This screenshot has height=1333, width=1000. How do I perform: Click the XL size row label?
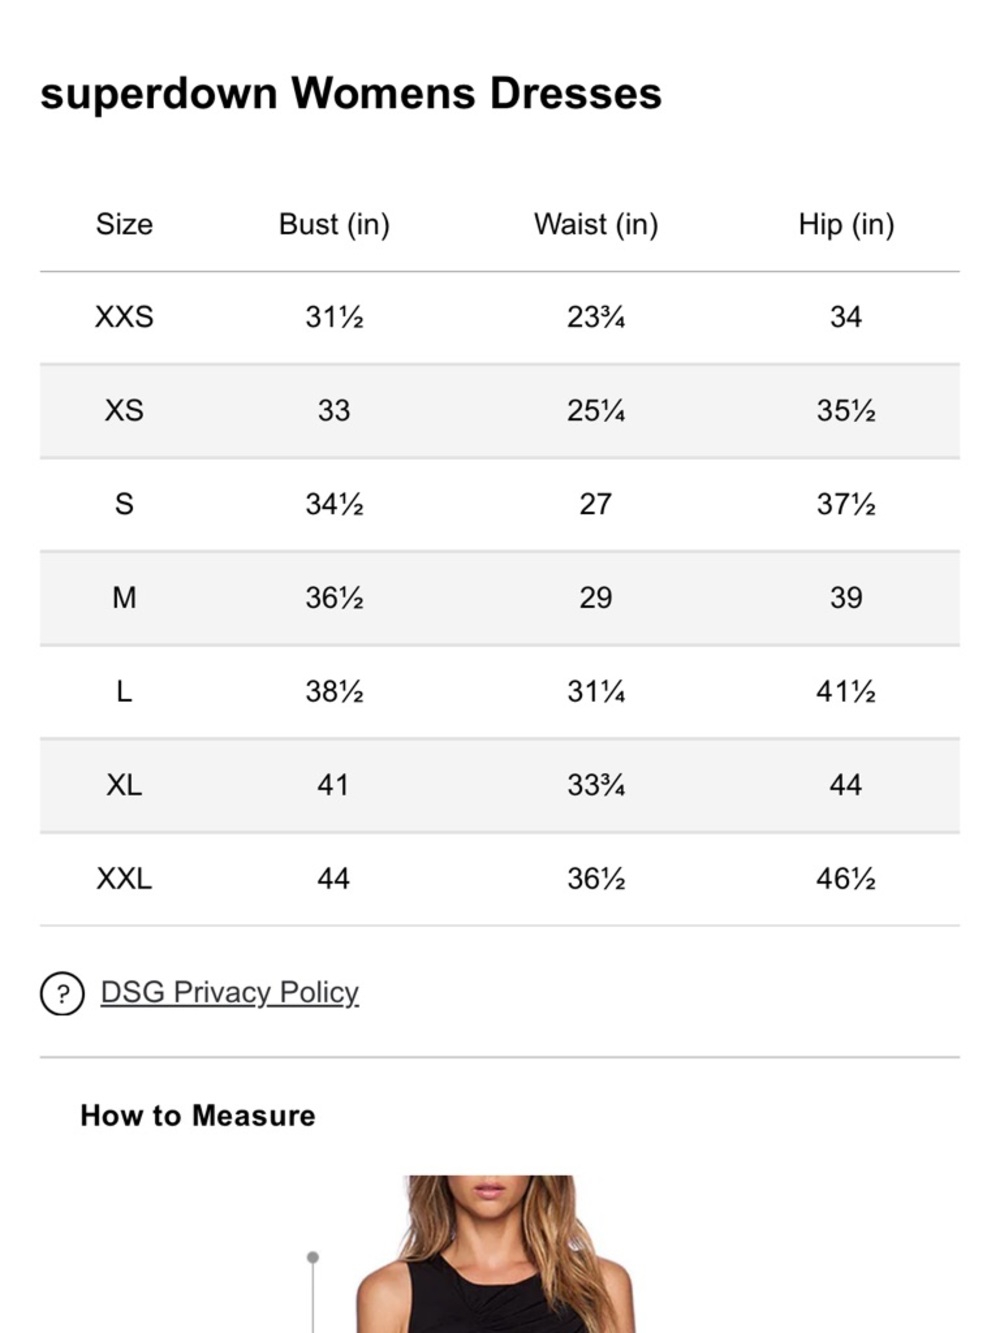click(x=124, y=785)
